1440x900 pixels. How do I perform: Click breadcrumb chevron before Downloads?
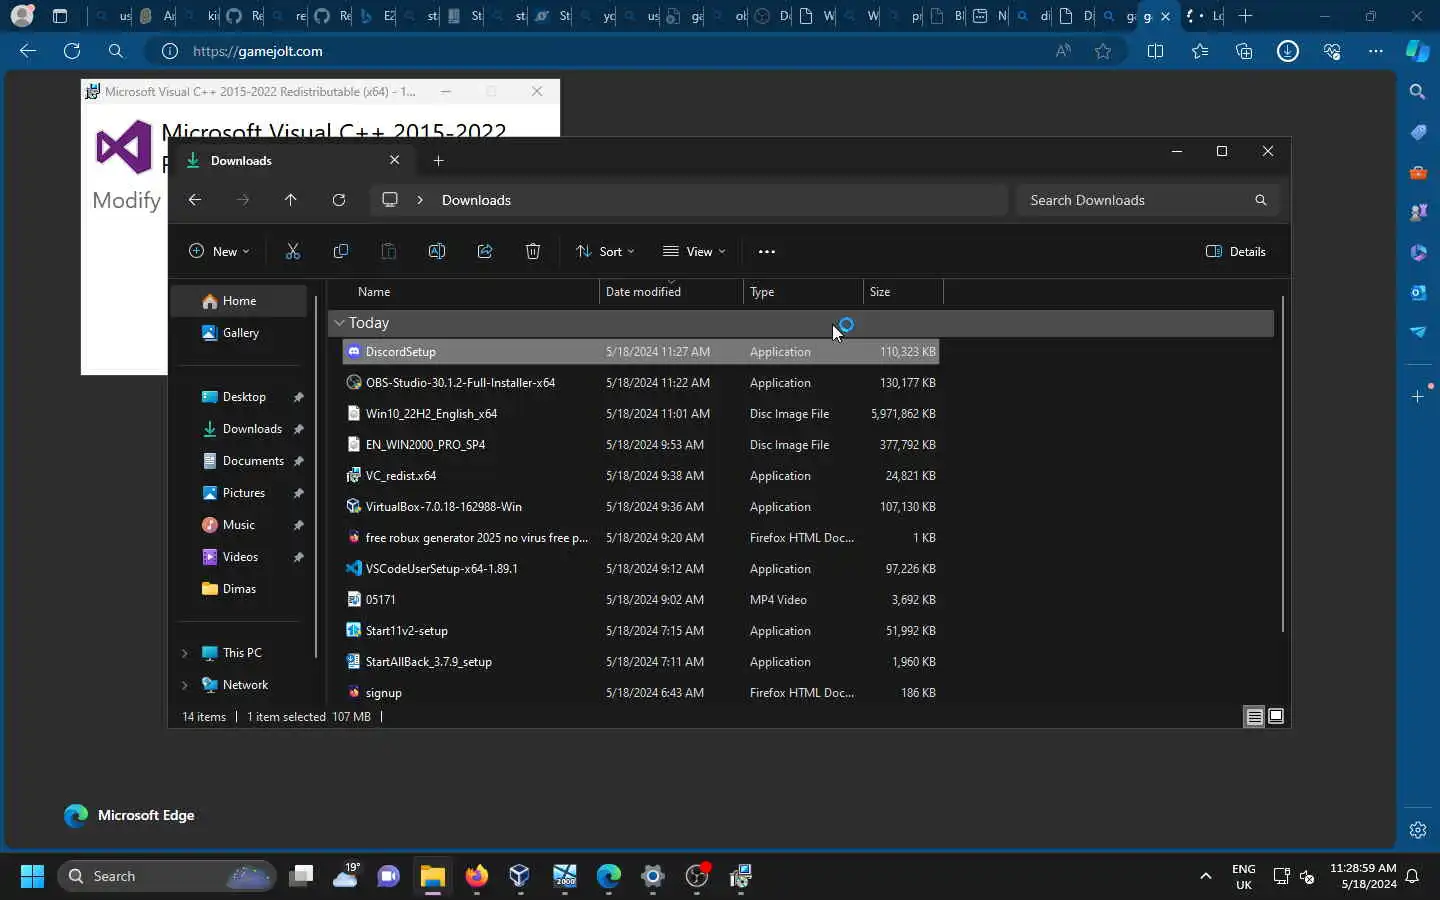[420, 200]
